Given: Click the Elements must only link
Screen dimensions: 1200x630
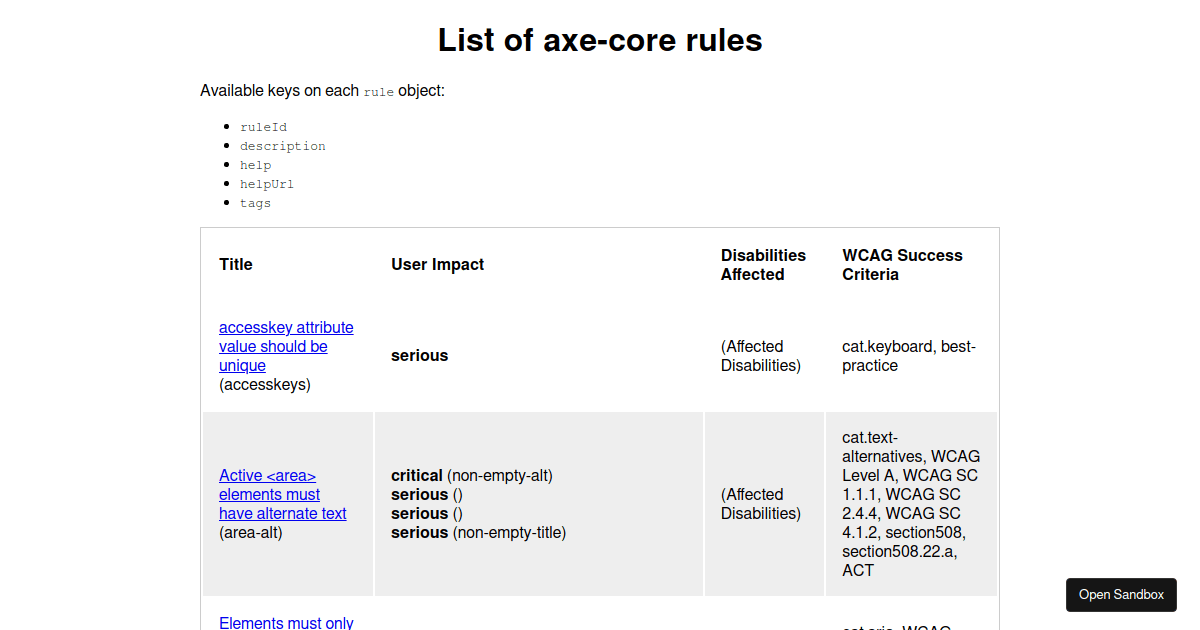Looking at the screenshot, I should point(286,622).
